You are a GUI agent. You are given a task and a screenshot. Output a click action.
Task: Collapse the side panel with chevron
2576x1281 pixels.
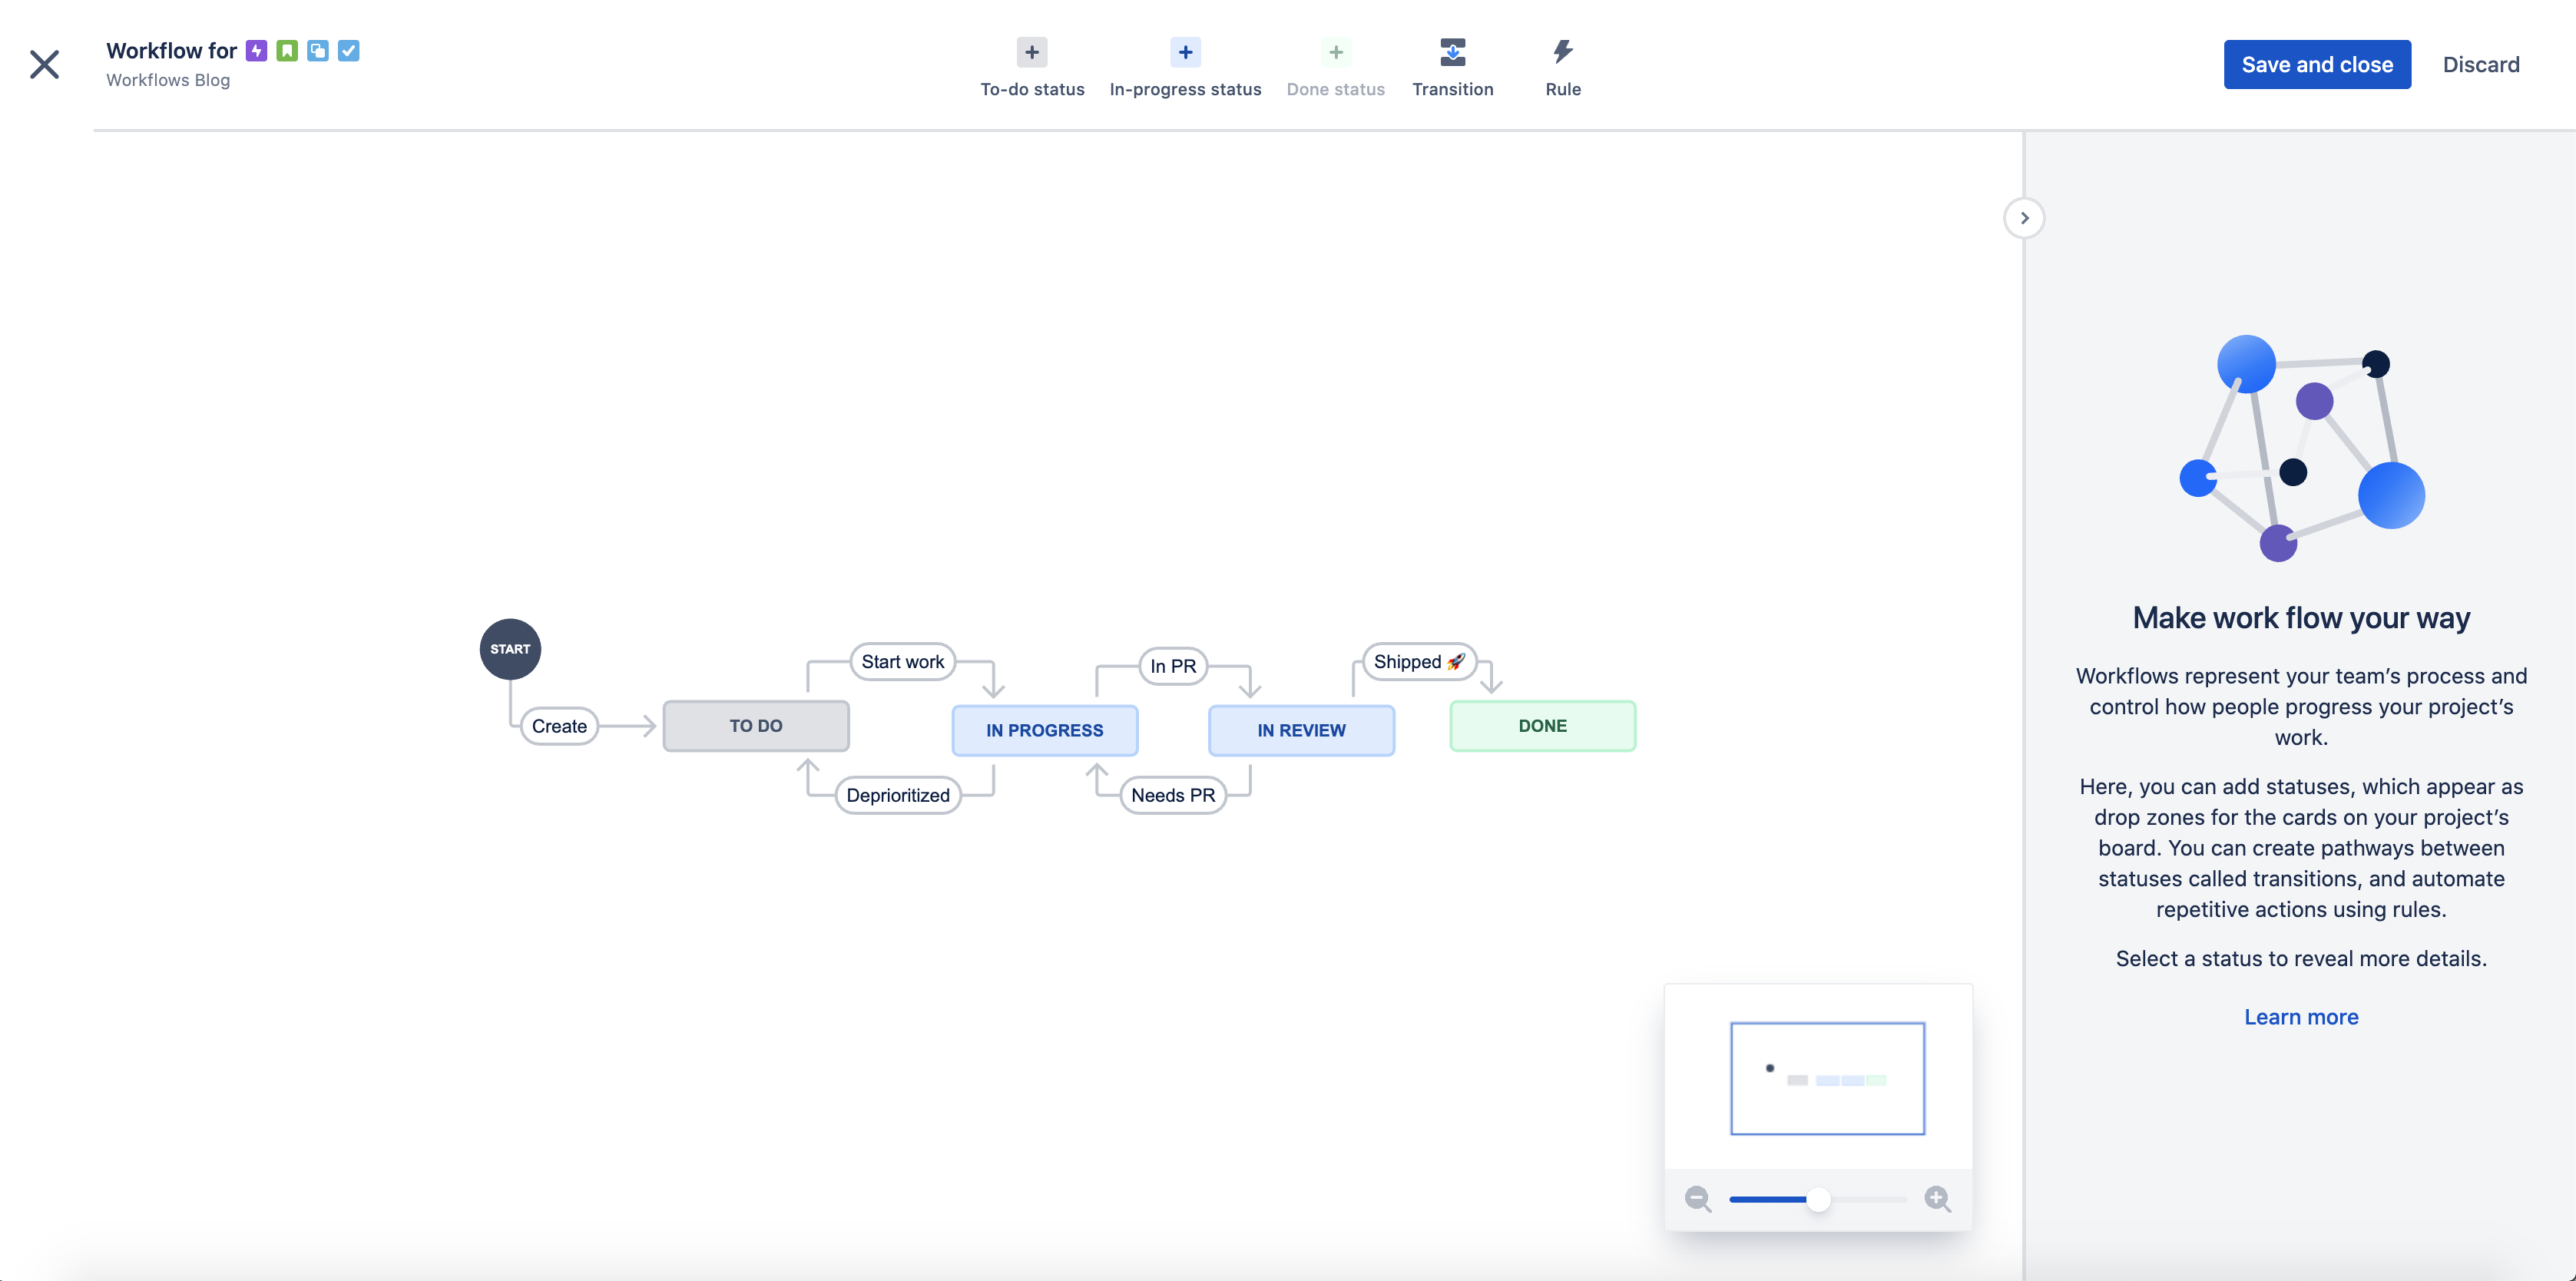point(2024,218)
